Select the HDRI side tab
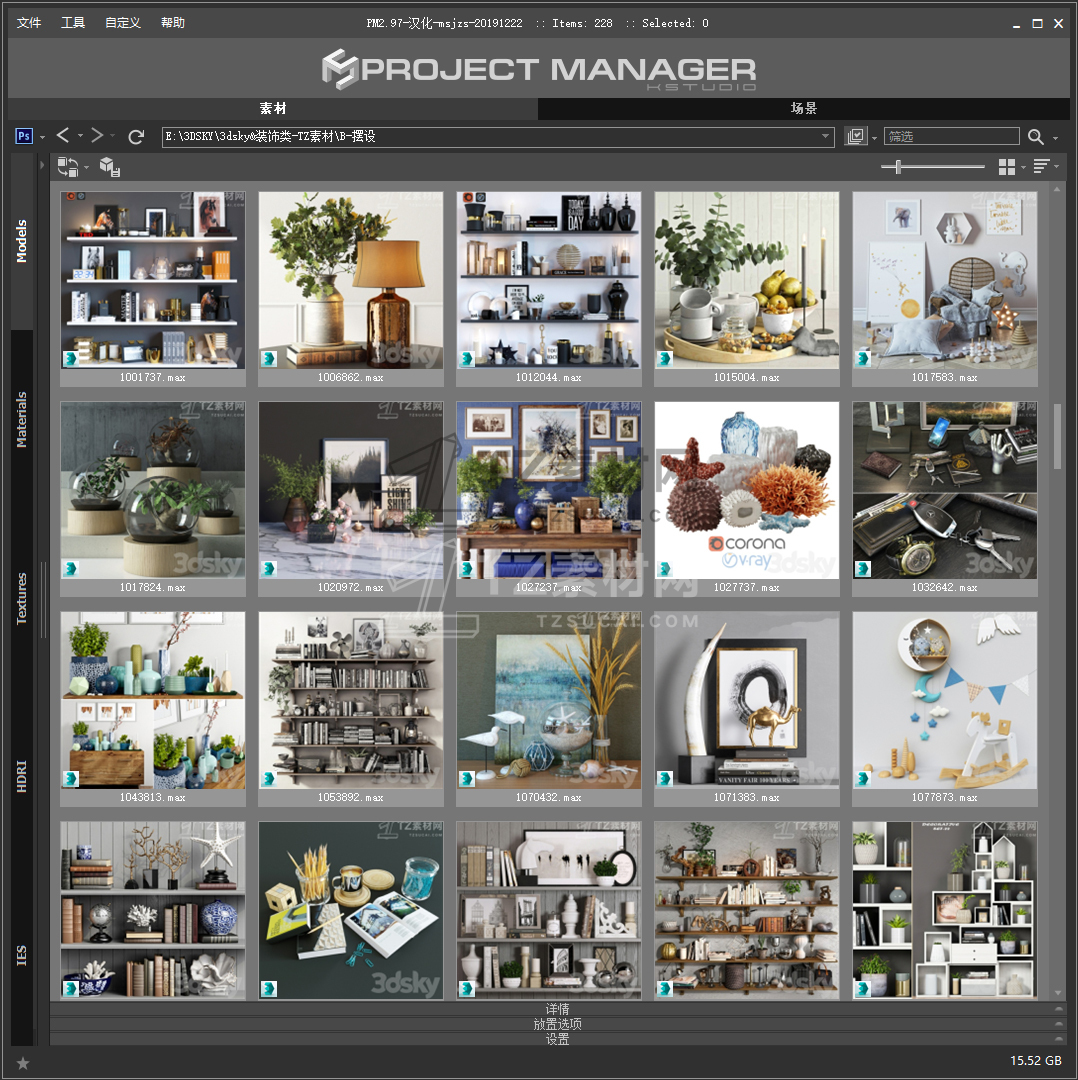The image size is (1078, 1080). click(x=22, y=777)
